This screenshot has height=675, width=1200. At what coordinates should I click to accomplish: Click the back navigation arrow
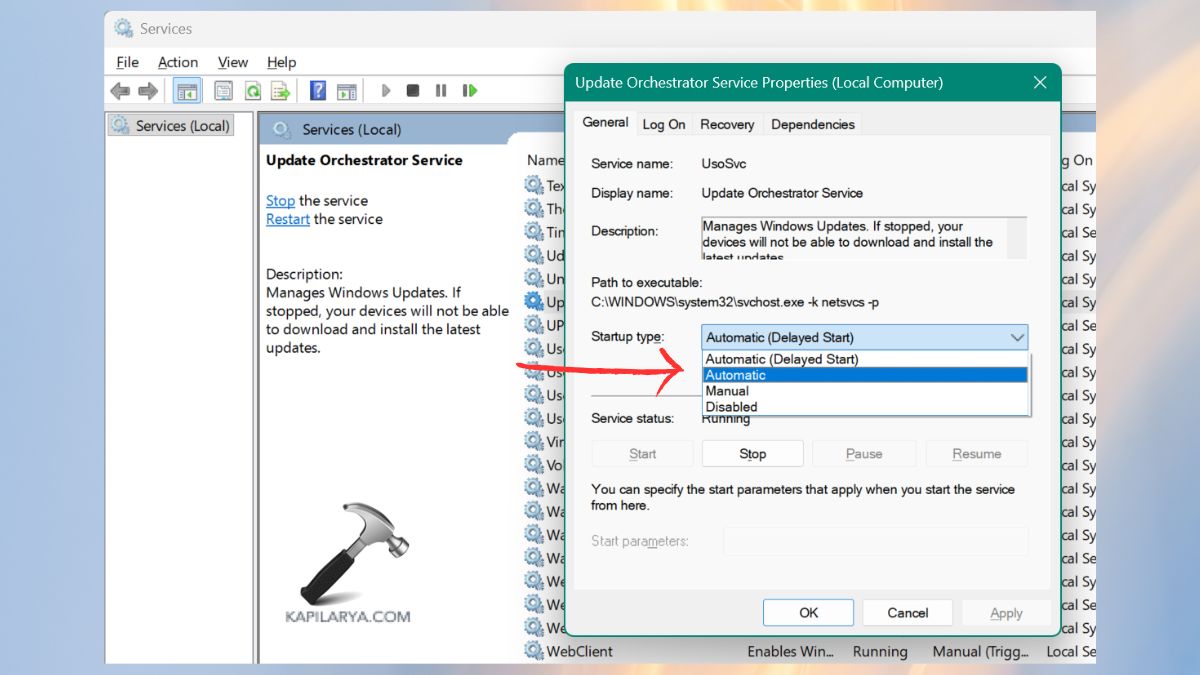(120, 90)
